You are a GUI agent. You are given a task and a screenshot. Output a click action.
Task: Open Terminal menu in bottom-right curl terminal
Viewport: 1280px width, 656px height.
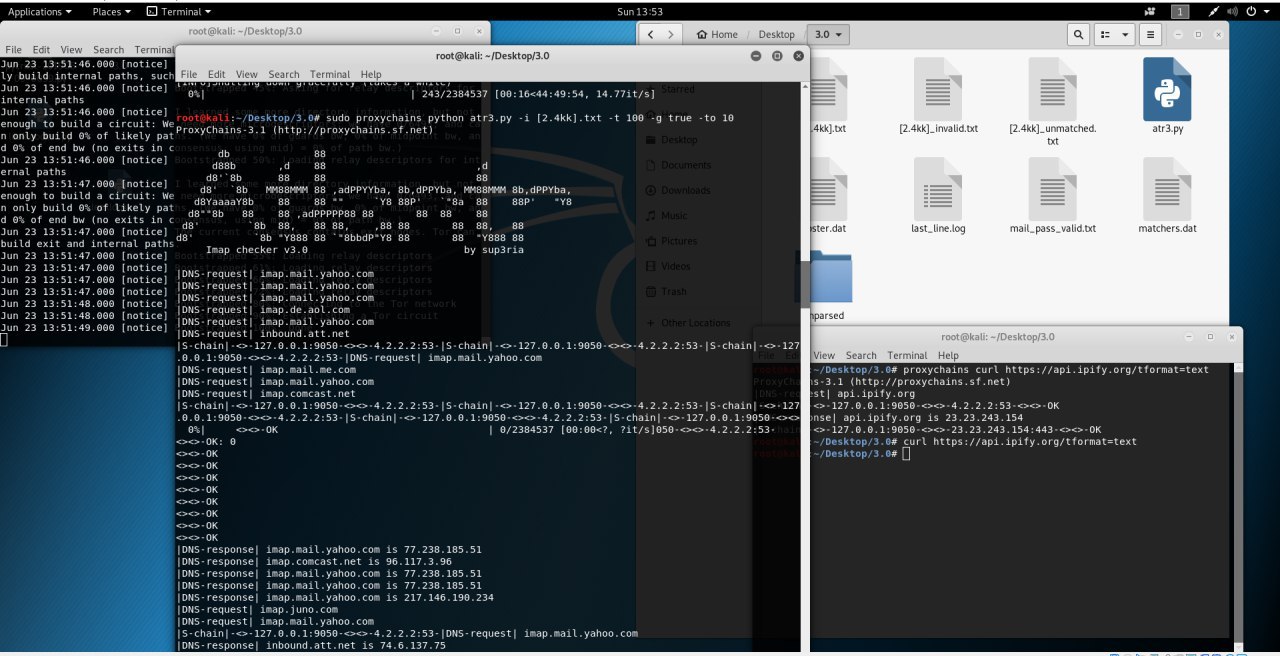[x=907, y=355]
